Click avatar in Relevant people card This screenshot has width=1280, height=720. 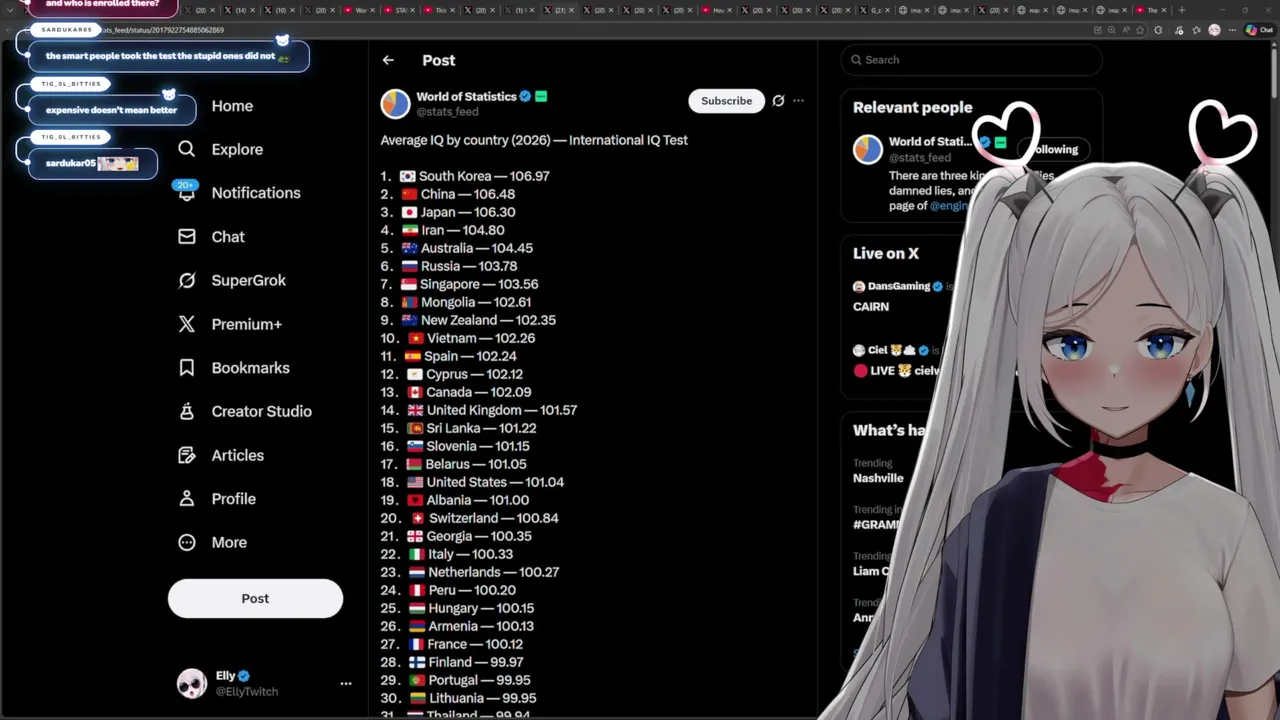coord(868,149)
